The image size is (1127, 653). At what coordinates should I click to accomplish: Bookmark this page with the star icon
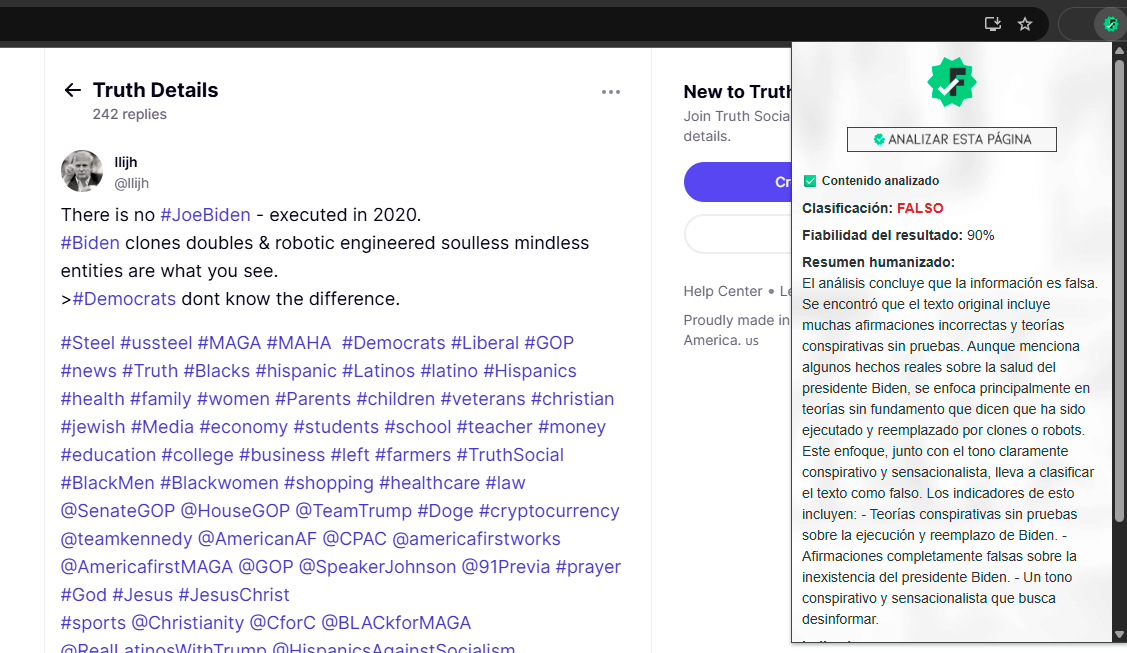(1025, 24)
